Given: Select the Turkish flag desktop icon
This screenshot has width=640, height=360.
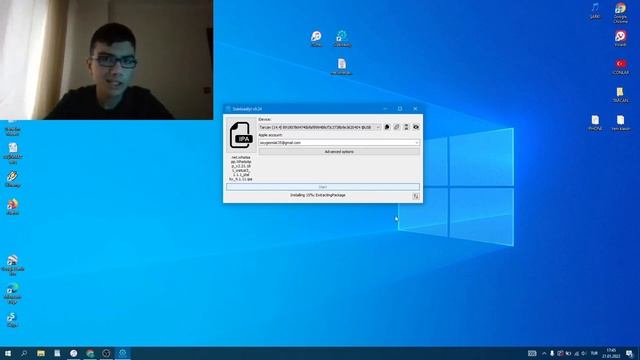Looking at the screenshot, I should [621, 67].
